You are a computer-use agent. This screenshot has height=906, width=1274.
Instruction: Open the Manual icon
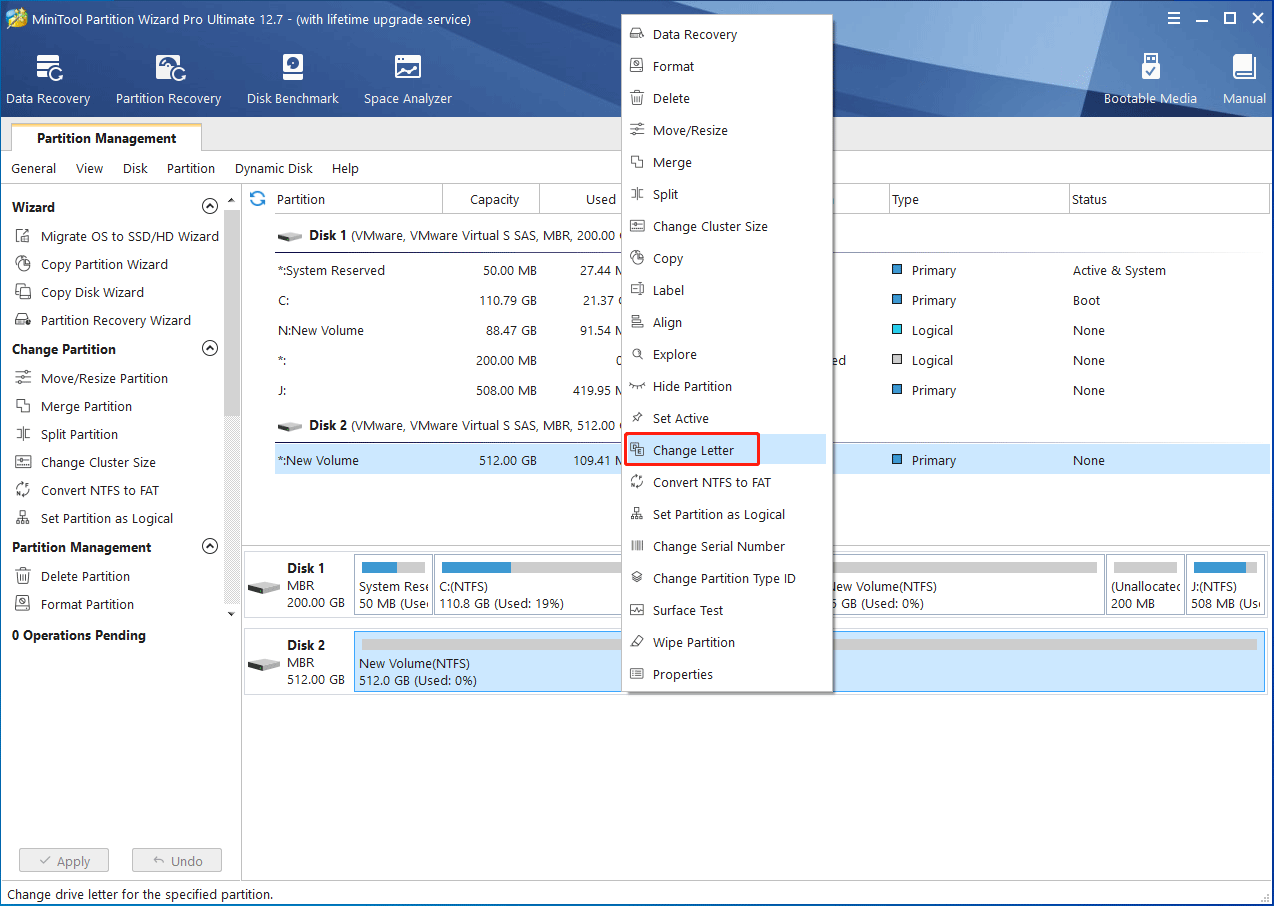point(1244,80)
